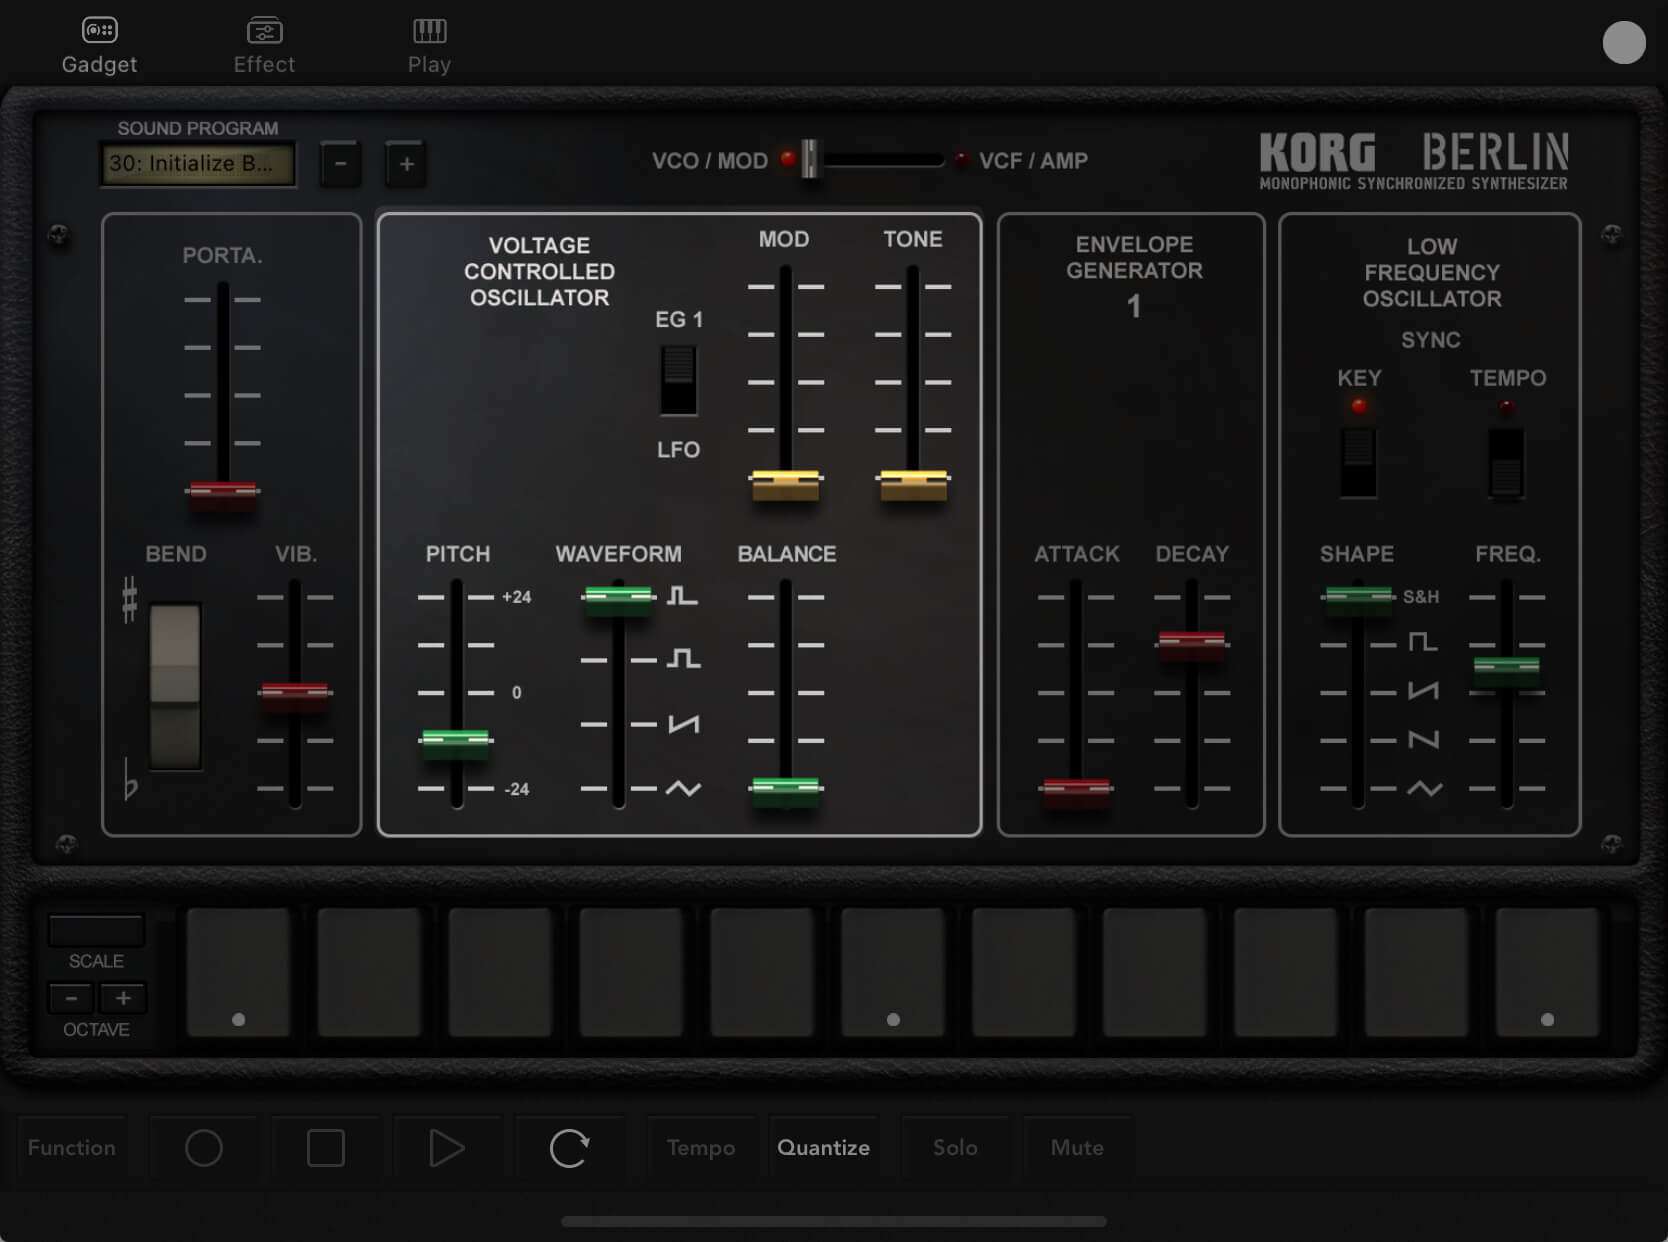1668x1242 pixels.
Task: Tap the first keyboard pad
Action: (x=238, y=972)
